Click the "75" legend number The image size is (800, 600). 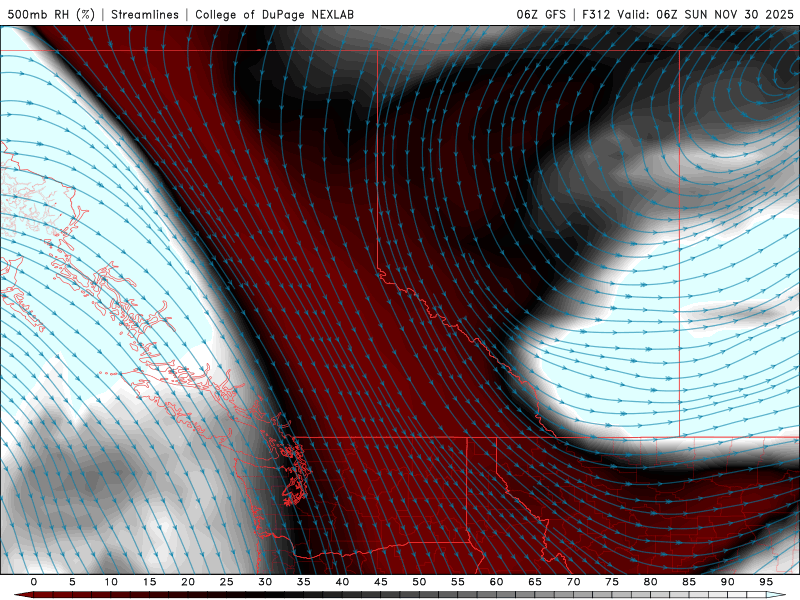612,582
